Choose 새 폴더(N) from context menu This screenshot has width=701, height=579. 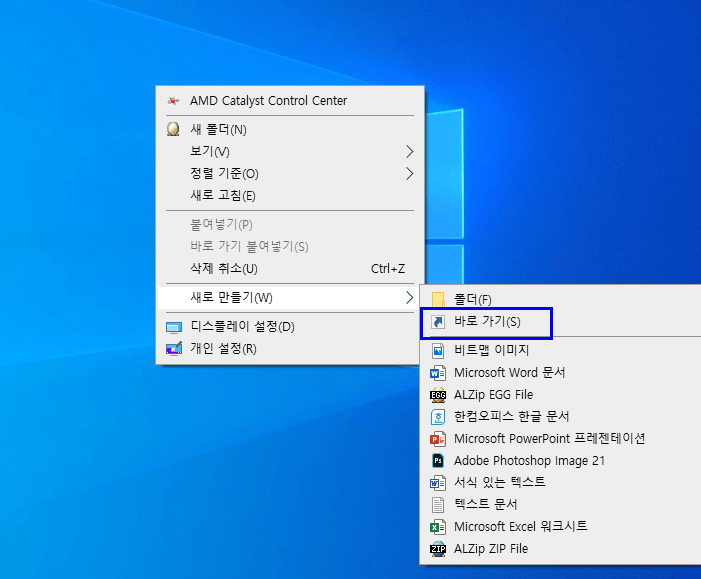pos(290,130)
